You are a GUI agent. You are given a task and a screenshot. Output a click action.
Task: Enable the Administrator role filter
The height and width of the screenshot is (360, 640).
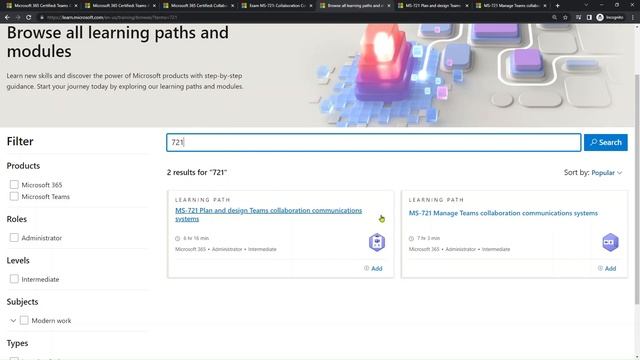point(14,238)
